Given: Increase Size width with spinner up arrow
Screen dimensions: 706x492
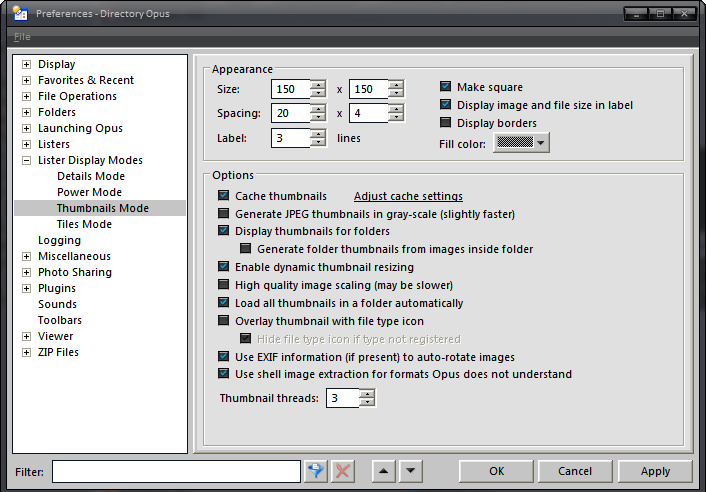Looking at the screenshot, I should (318, 84).
